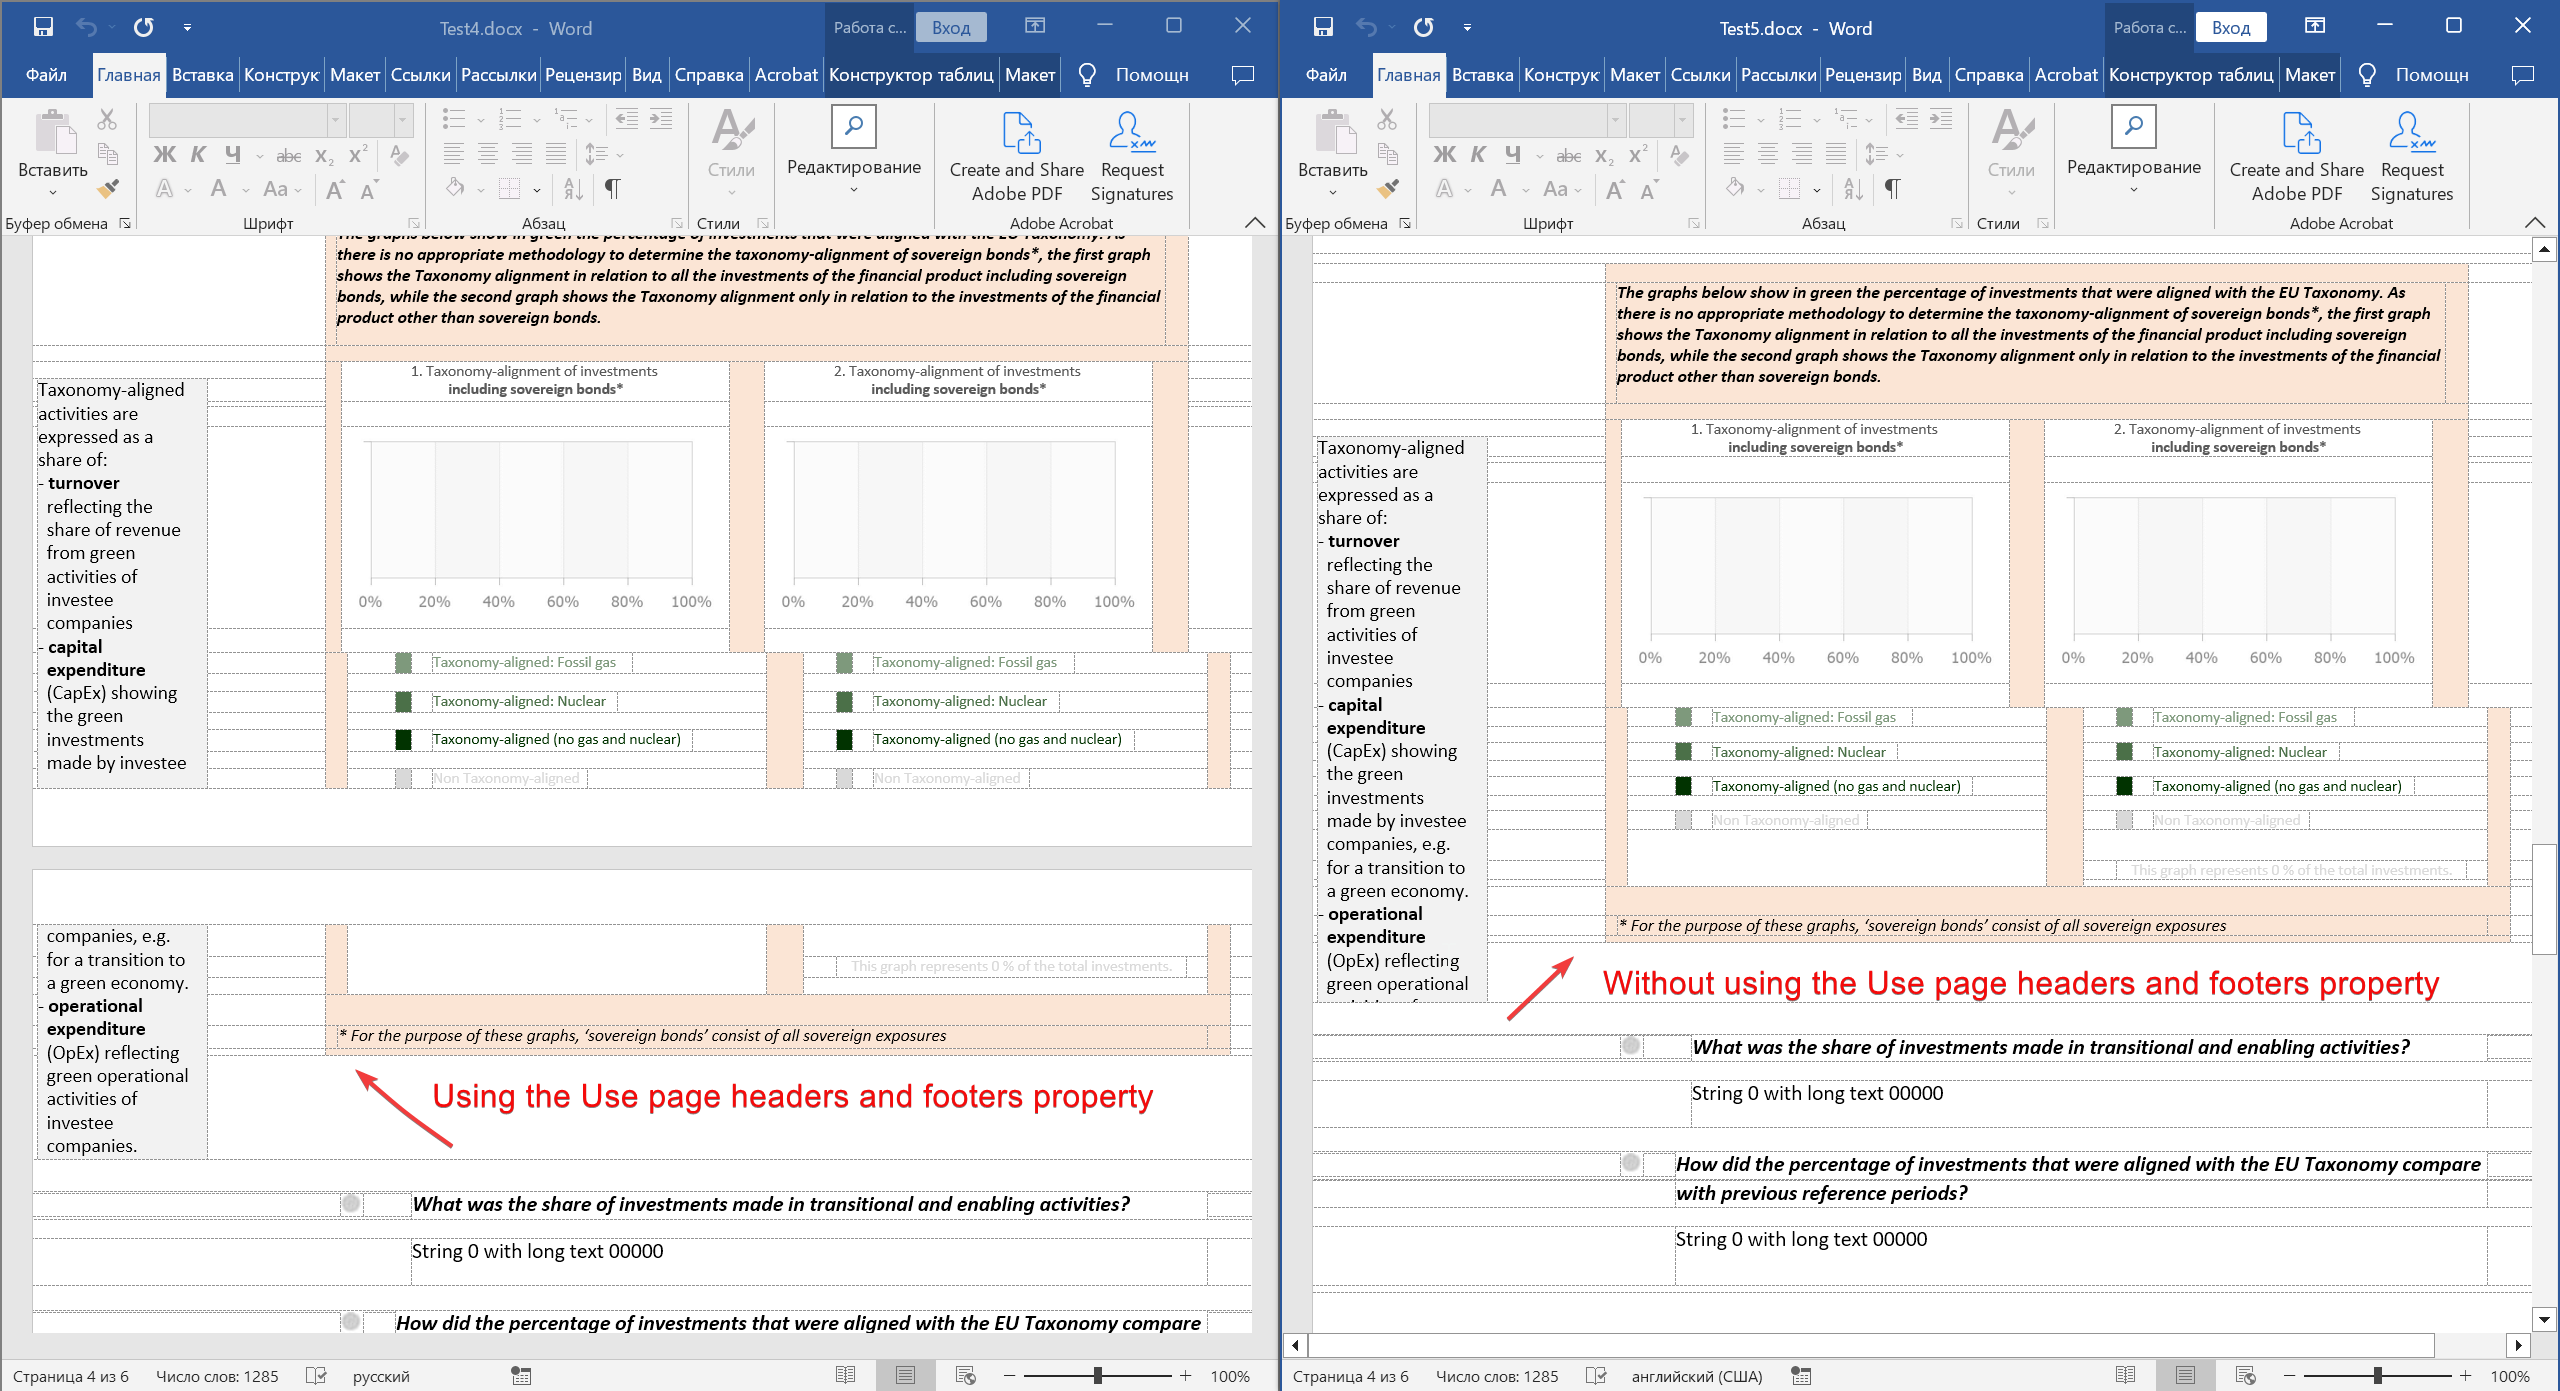Click Decrease Indent icon in Test4.docx window

pos(627,120)
